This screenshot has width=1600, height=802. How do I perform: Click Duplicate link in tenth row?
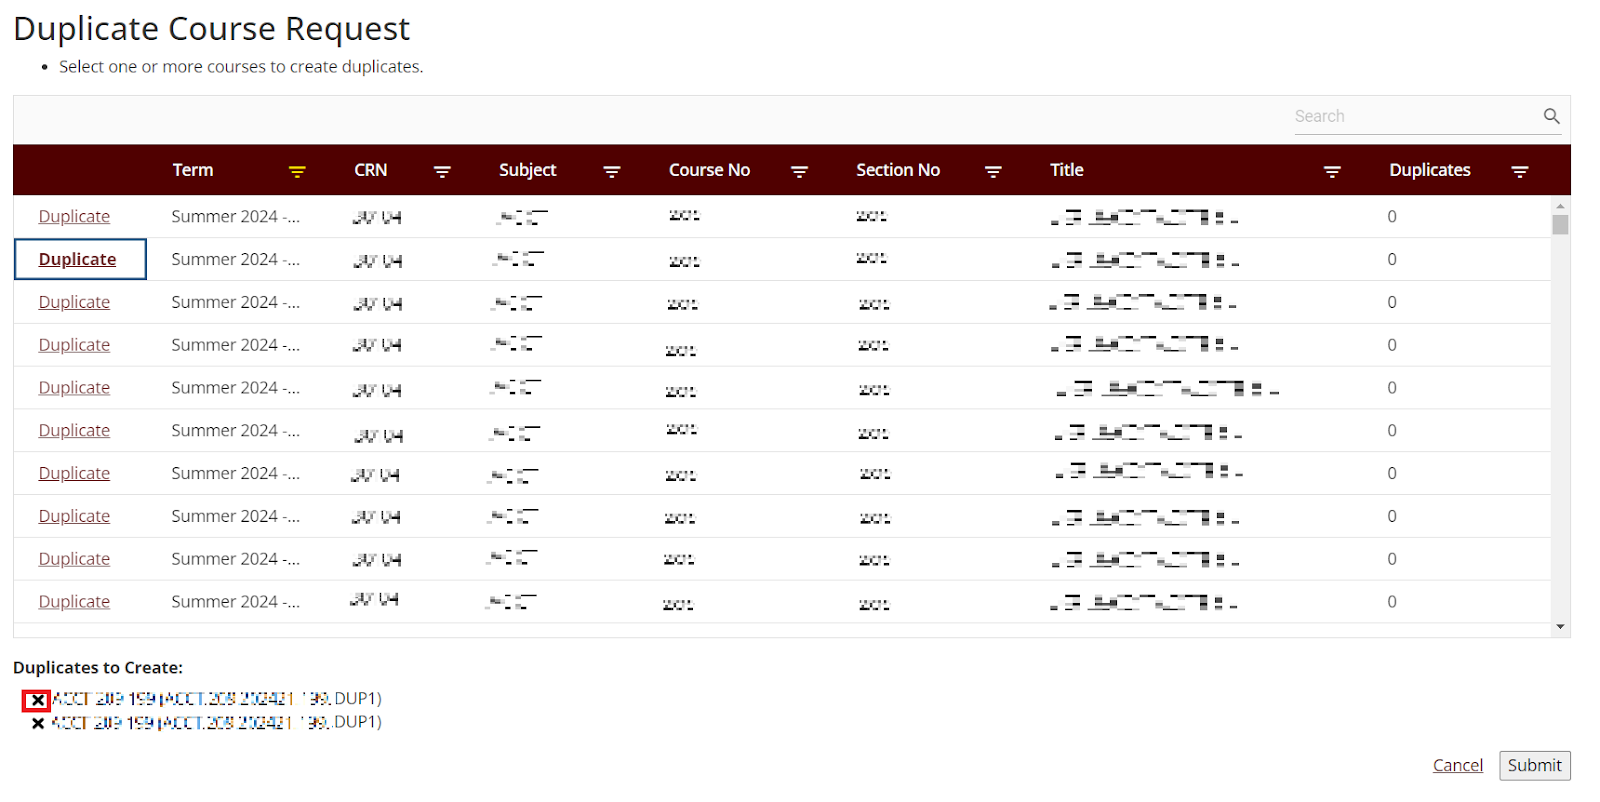click(74, 602)
